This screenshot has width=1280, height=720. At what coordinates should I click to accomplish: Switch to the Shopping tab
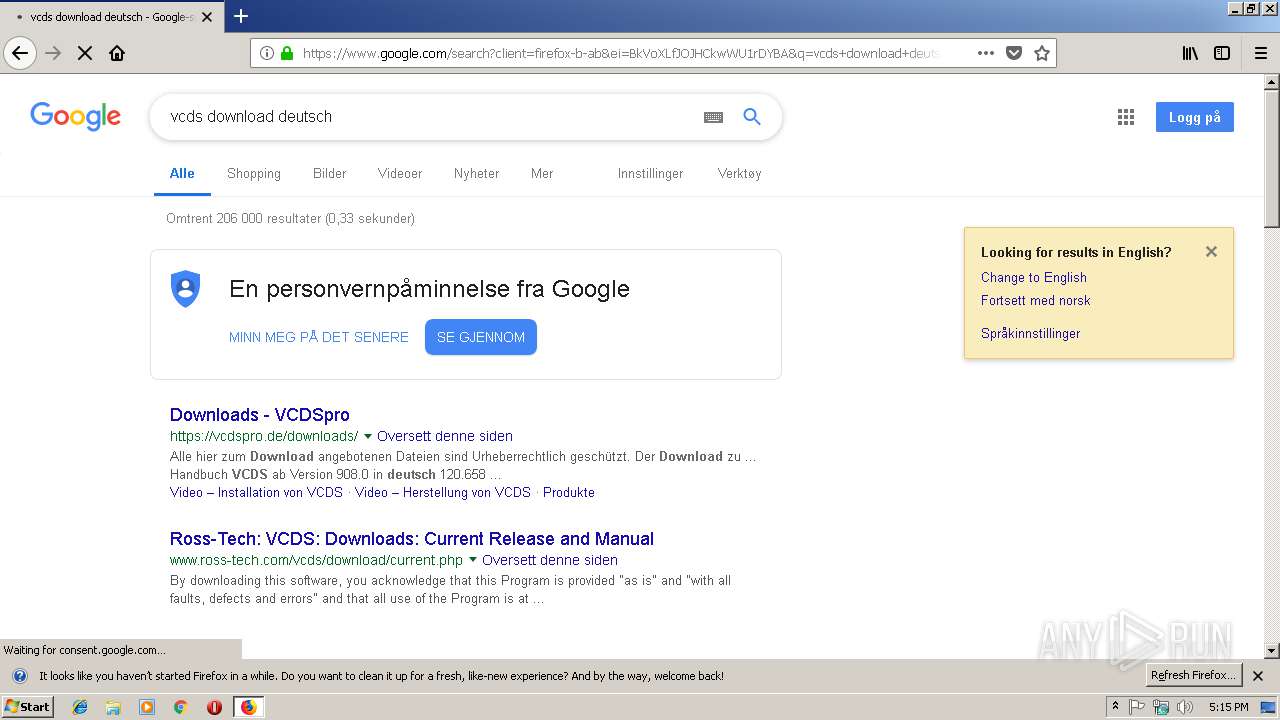point(254,173)
